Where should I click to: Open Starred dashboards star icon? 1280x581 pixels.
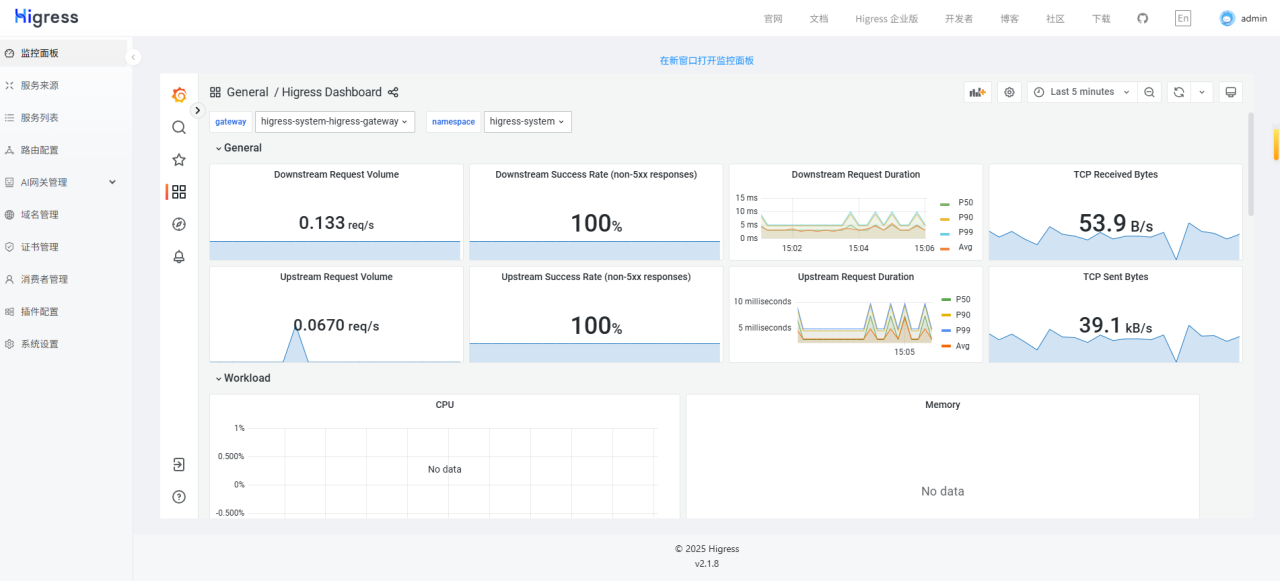click(x=179, y=159)
